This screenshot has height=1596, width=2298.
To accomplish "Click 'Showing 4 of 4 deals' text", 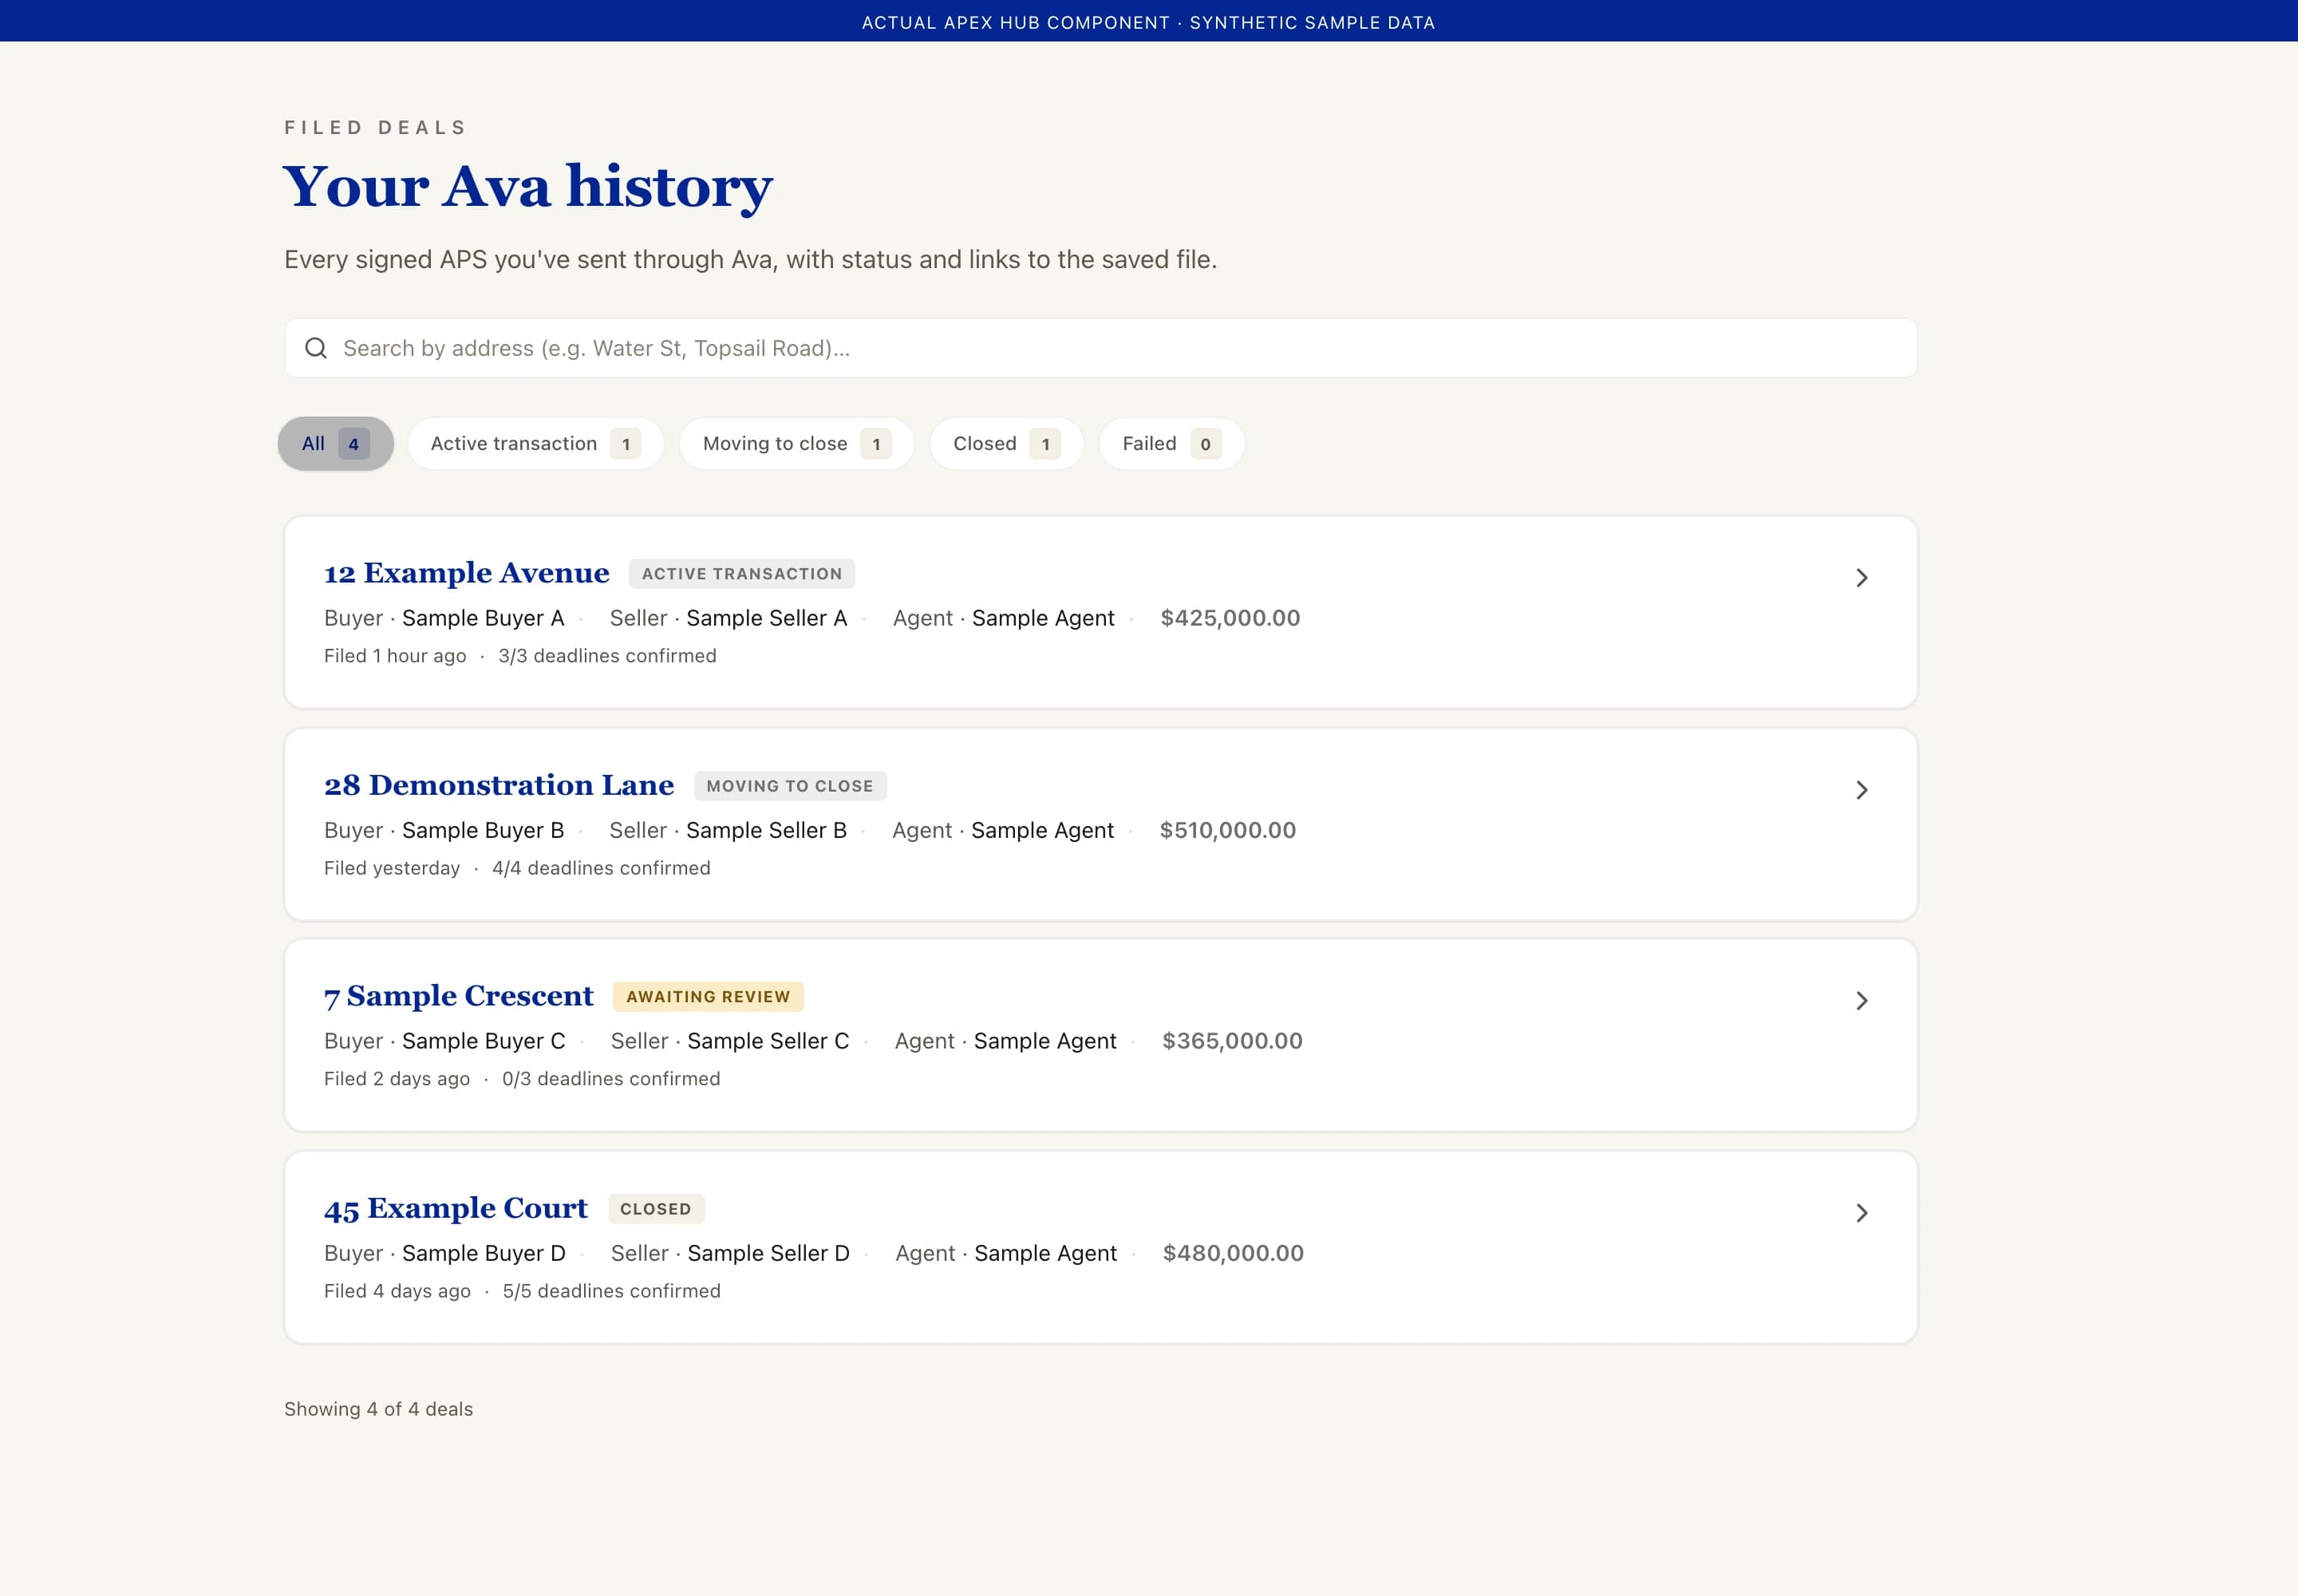I will 379,1409.
